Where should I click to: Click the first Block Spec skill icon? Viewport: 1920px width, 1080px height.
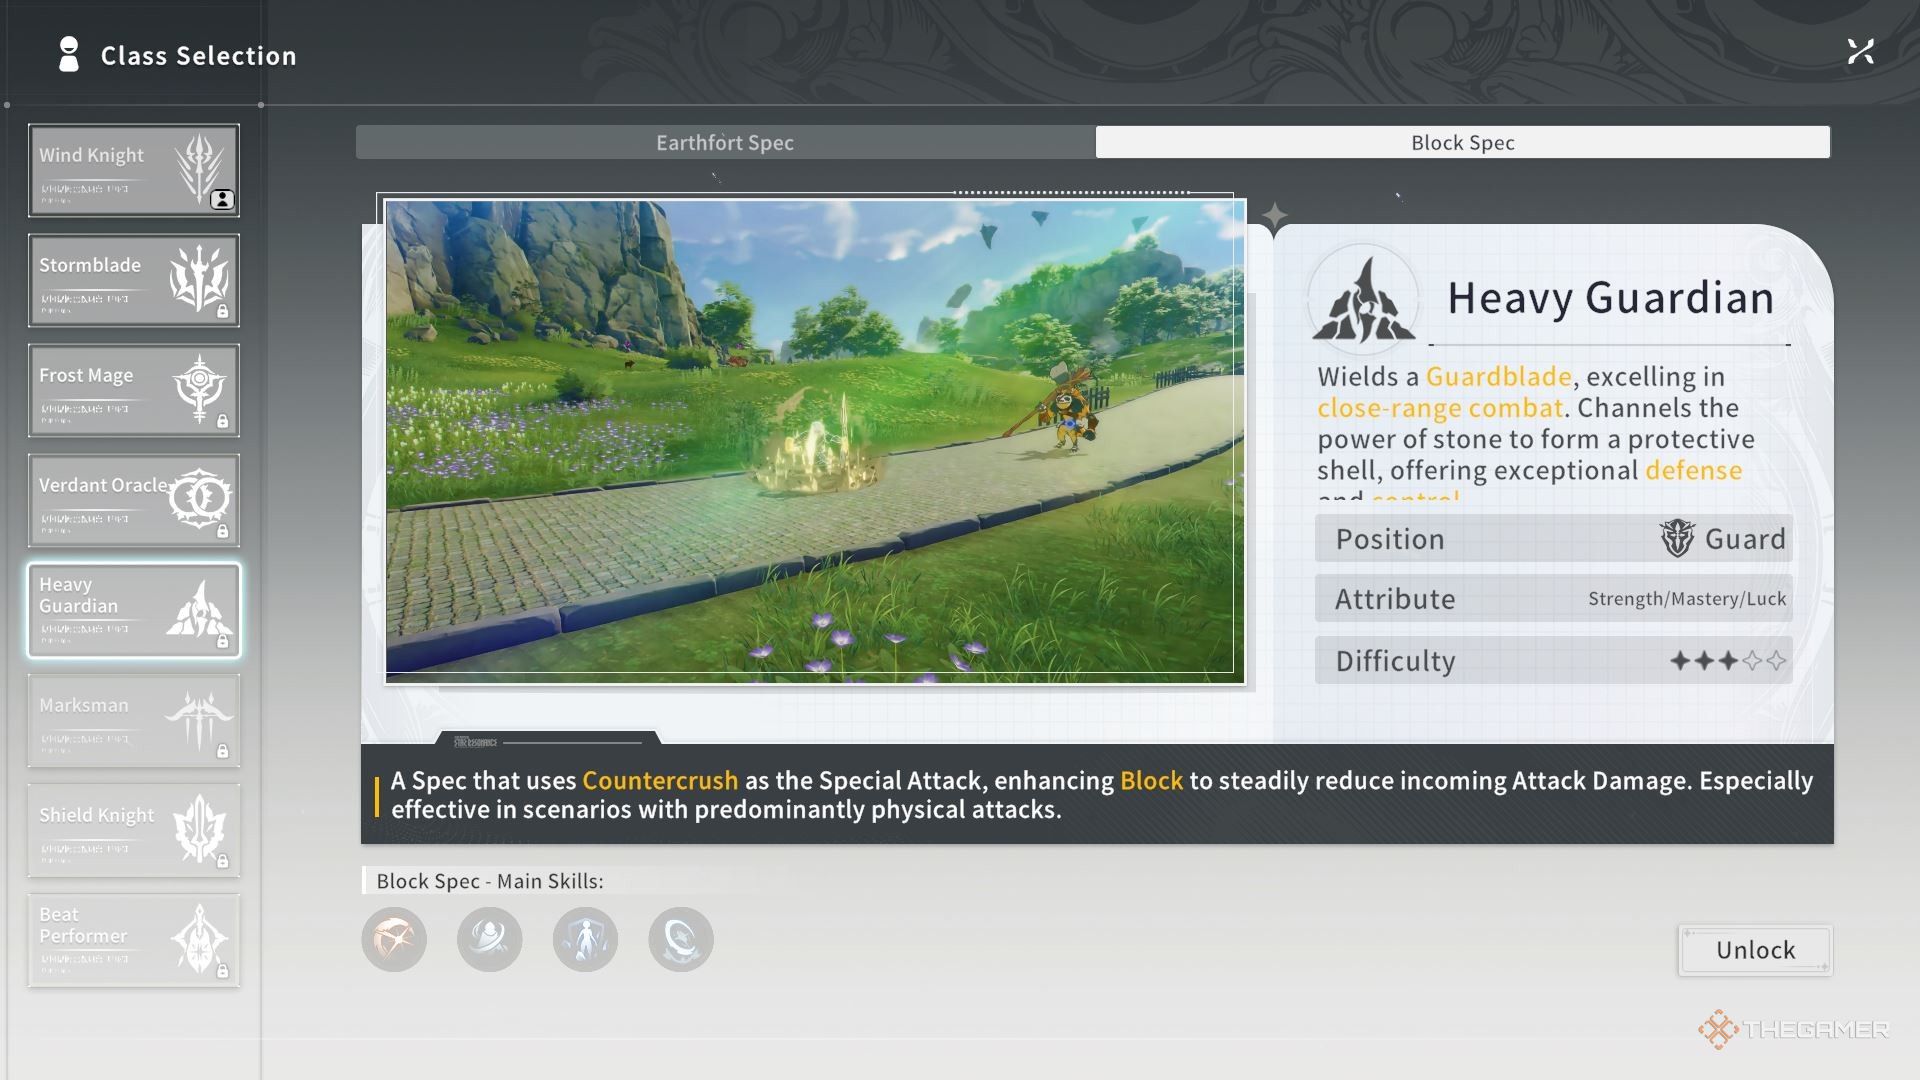(x=394, y=939)
